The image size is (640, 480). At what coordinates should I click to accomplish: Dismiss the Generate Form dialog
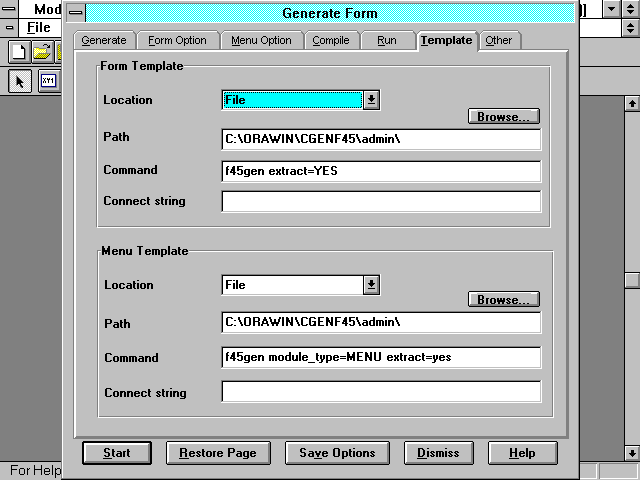(438, 453)
